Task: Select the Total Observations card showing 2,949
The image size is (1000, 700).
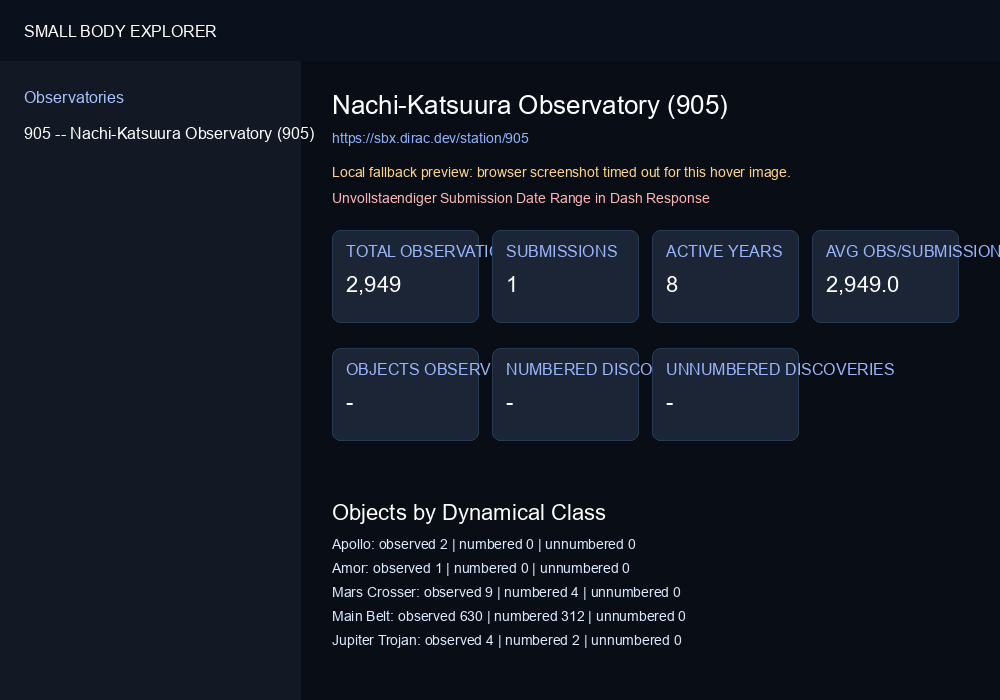Action: [405, 276]
